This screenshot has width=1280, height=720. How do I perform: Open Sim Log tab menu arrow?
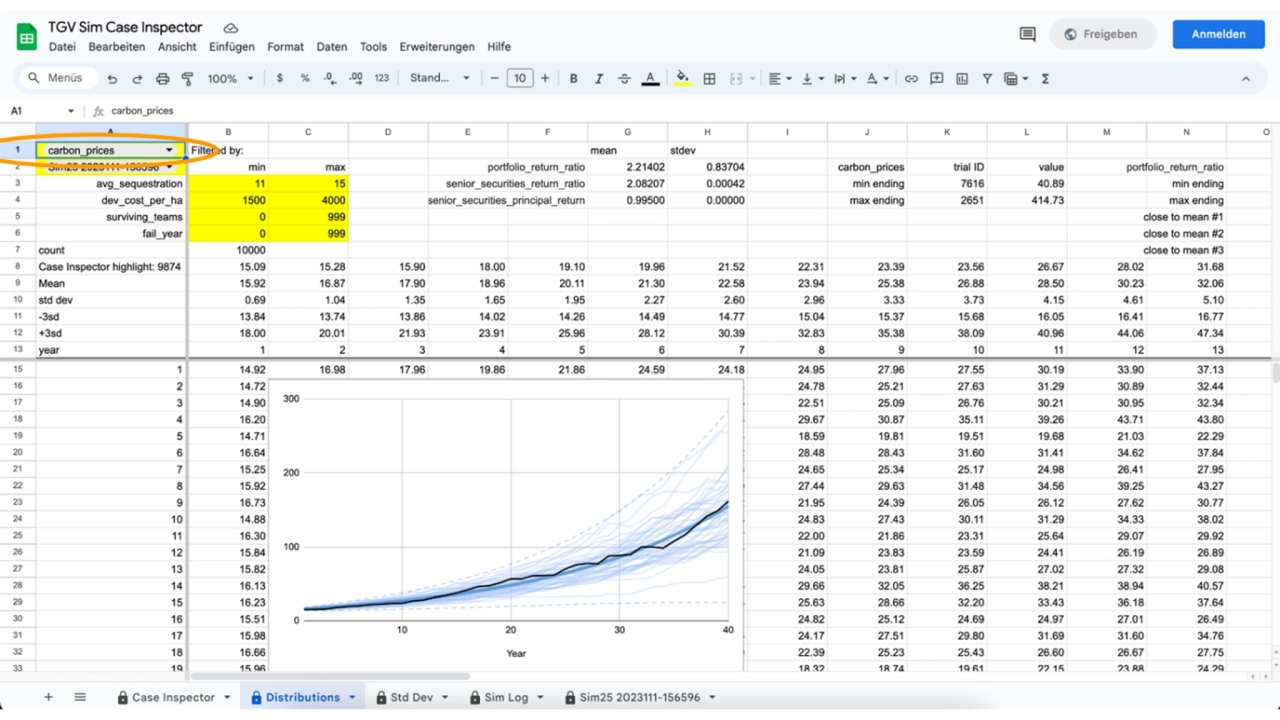pos(540,697)
